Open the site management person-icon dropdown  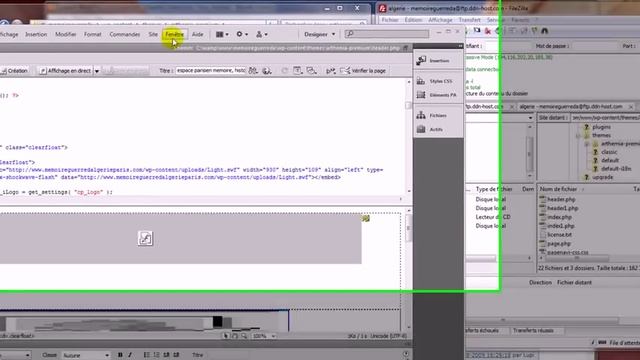pyautogui.click(x=262, y=34)
